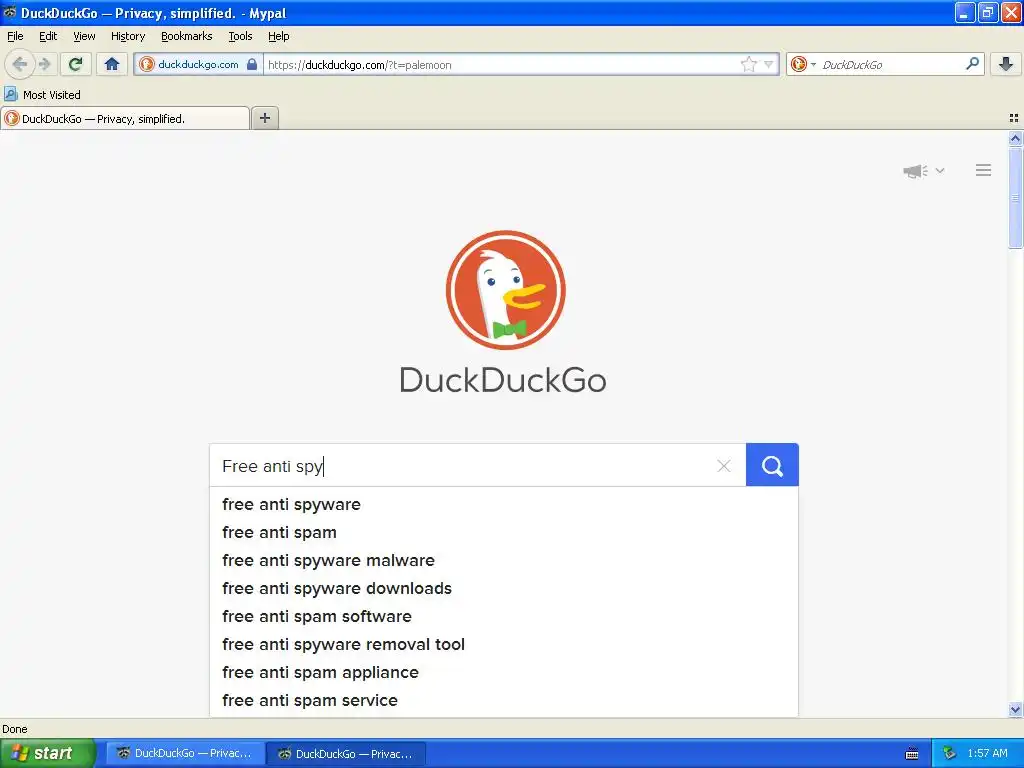Open the Windows Start button

[47, 753]
